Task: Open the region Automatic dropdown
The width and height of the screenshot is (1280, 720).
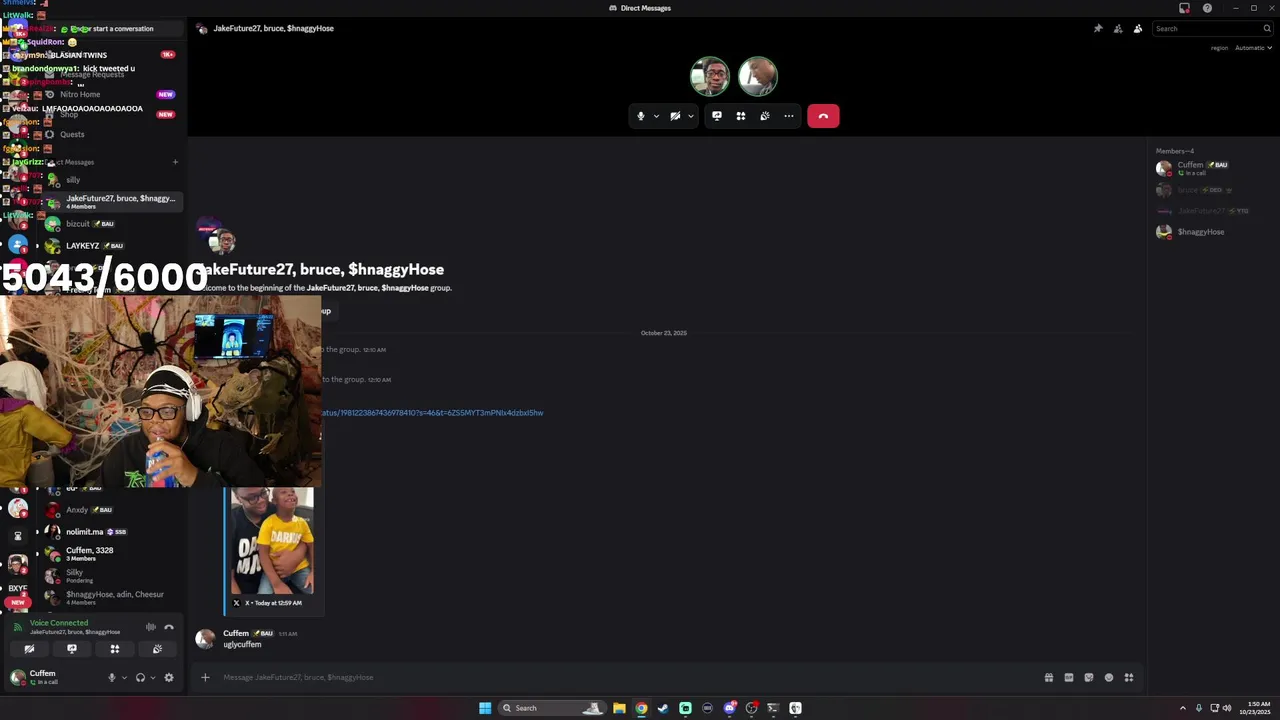Action: [1253, 48]
